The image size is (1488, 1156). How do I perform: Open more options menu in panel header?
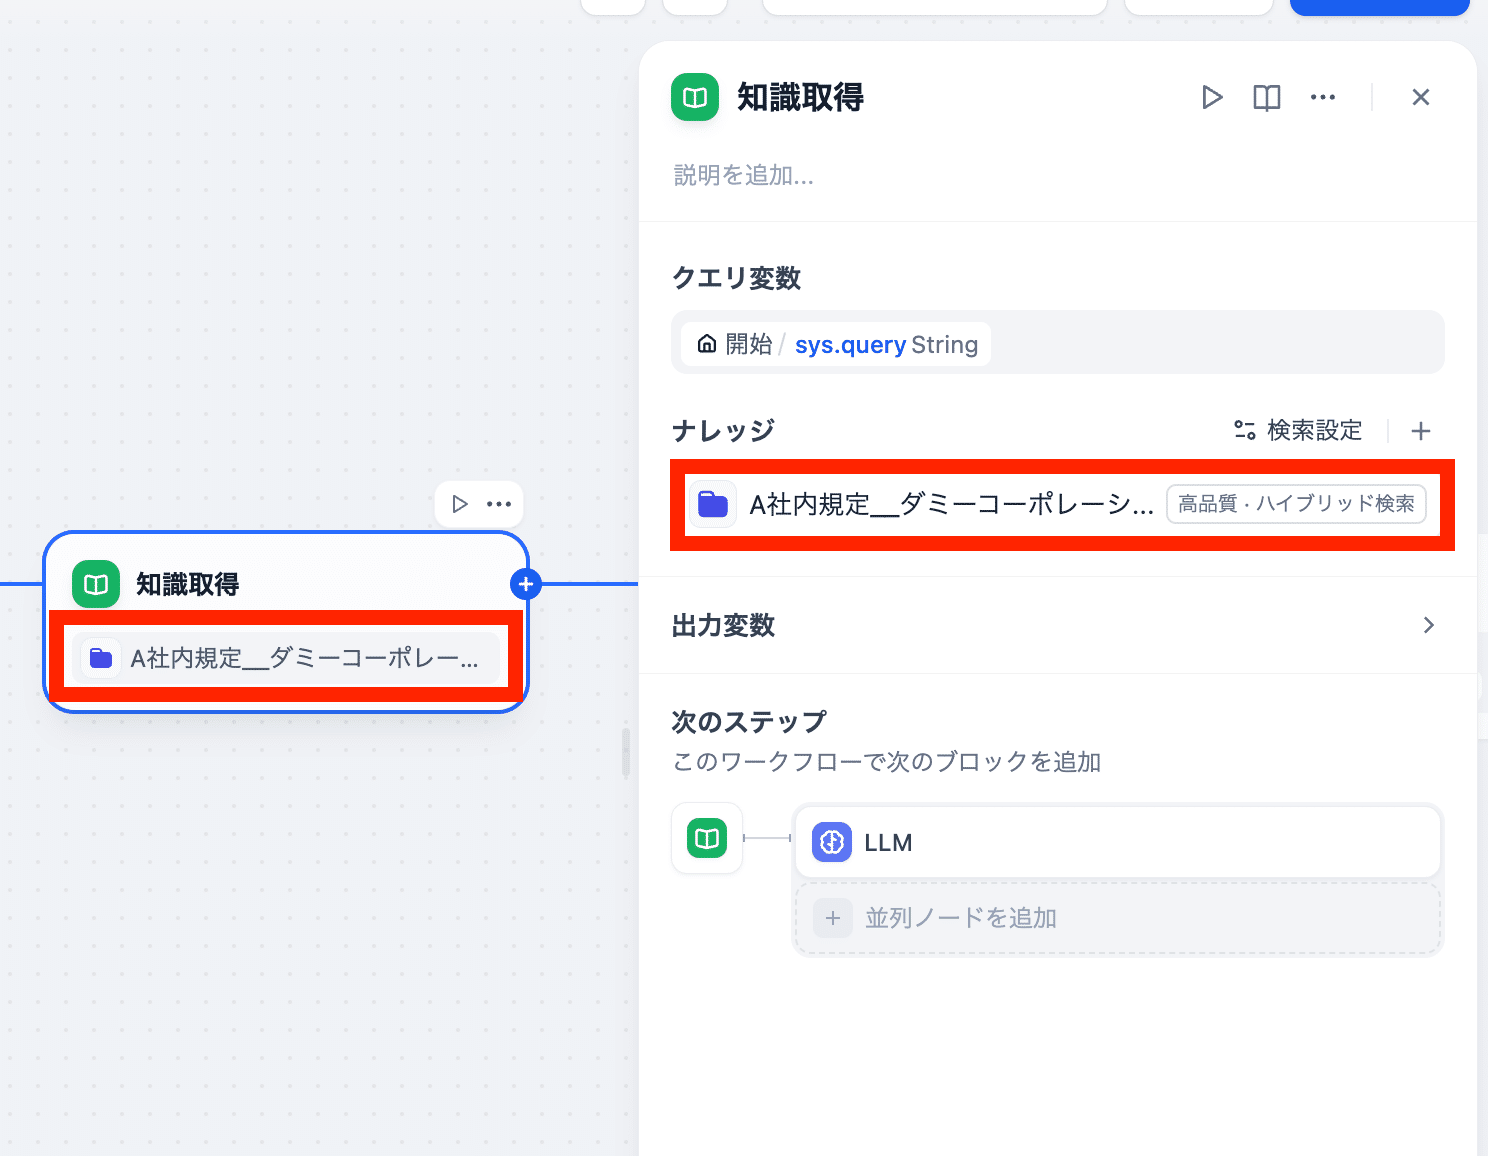pos(1322,97)
